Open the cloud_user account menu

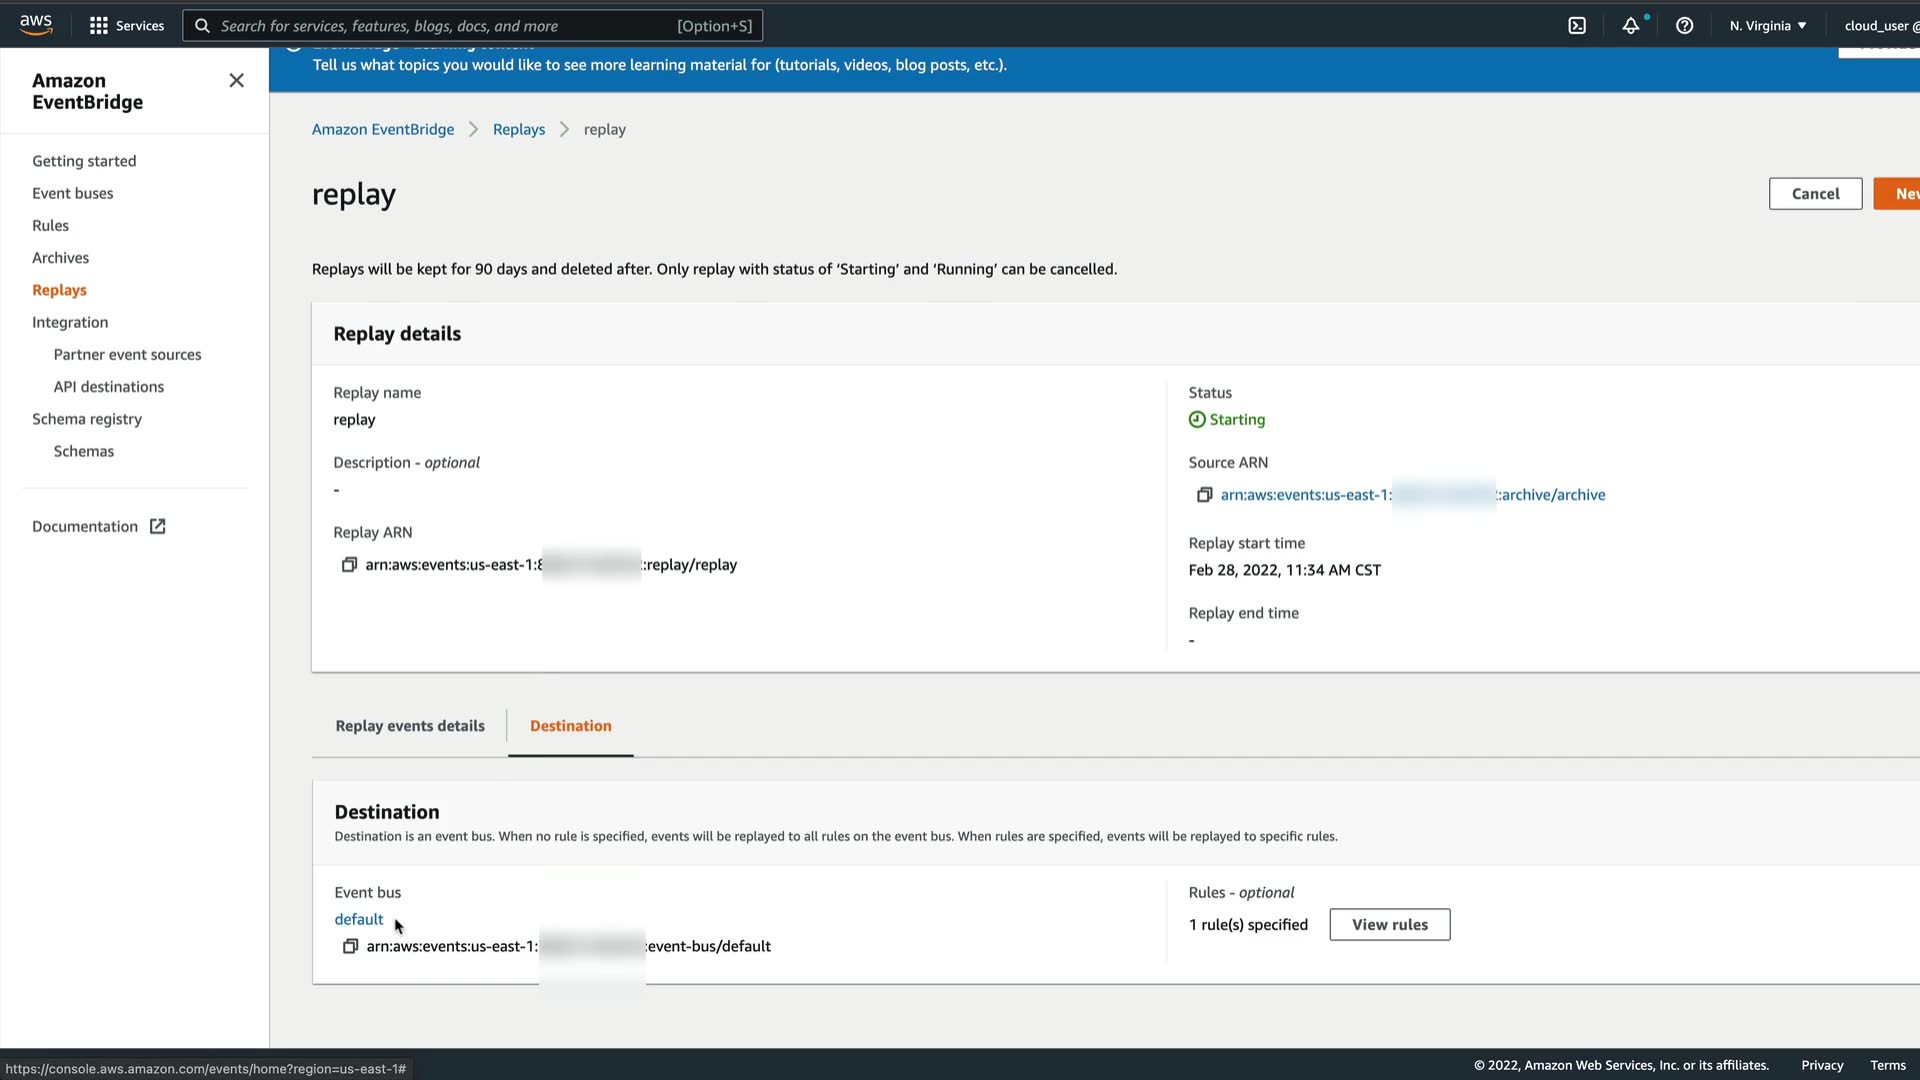tap(1879, 26)
